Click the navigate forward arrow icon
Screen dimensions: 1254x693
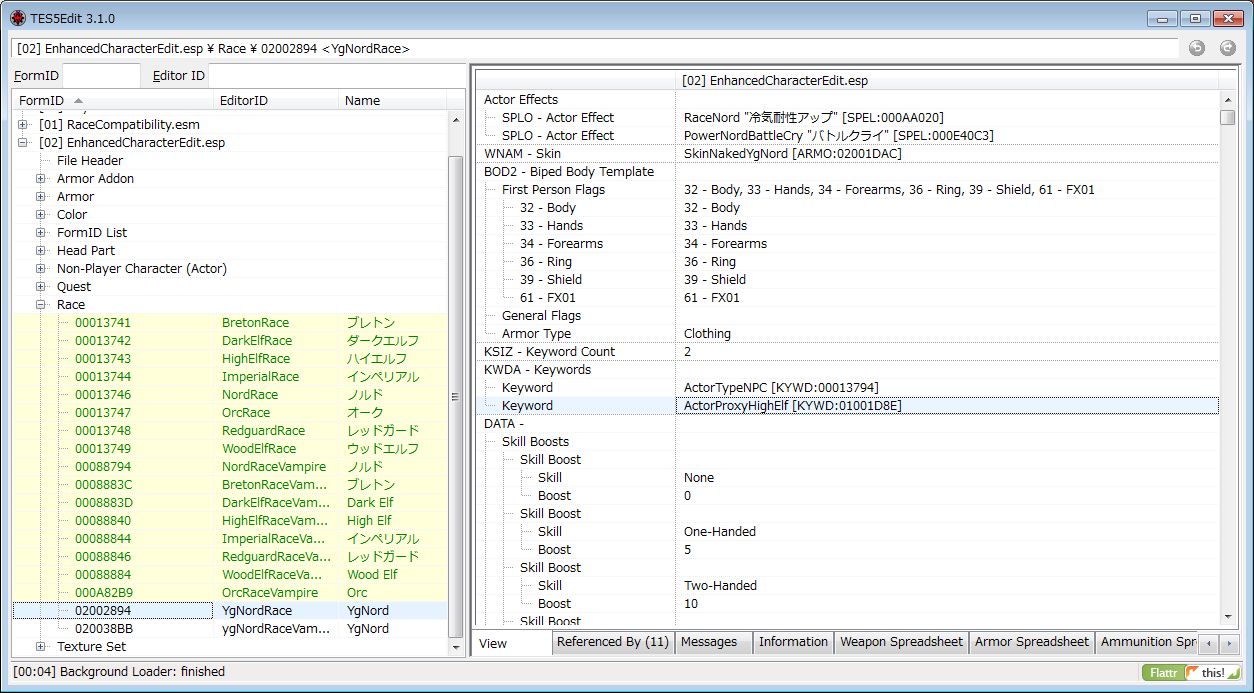tap(1228, 48)
